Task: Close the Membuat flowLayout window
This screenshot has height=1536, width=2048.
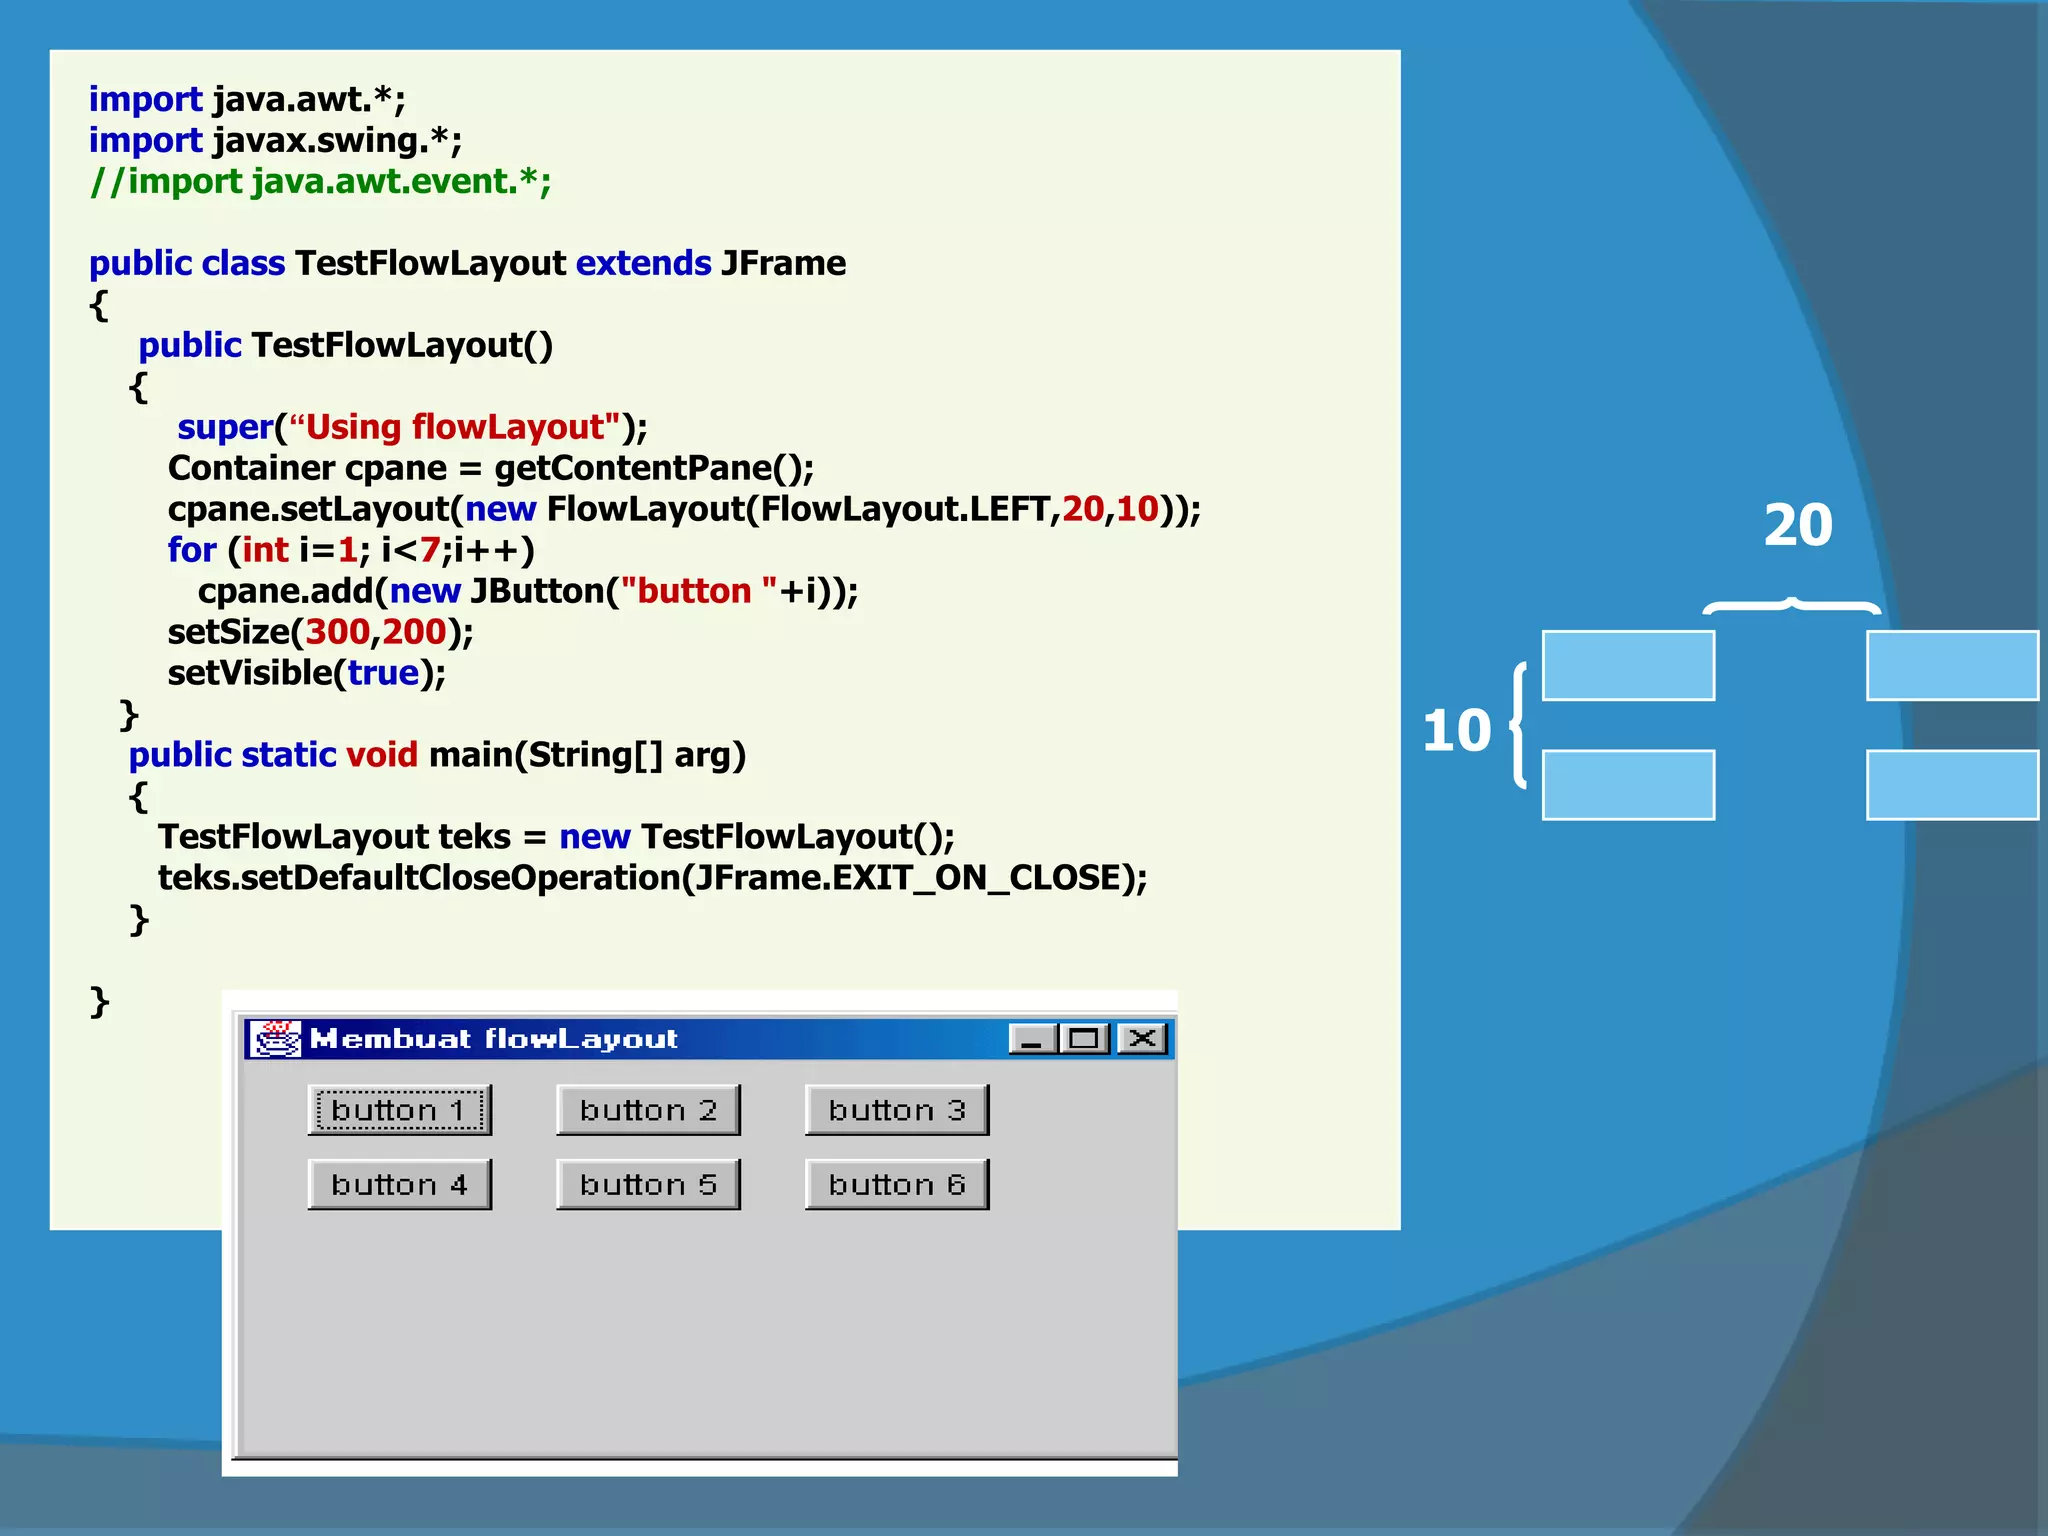Action: click(x=1142, y=1040)
